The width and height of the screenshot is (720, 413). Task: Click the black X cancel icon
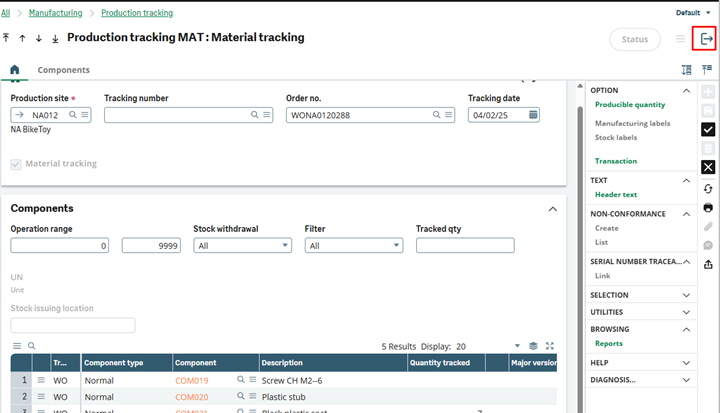(708, 167)
